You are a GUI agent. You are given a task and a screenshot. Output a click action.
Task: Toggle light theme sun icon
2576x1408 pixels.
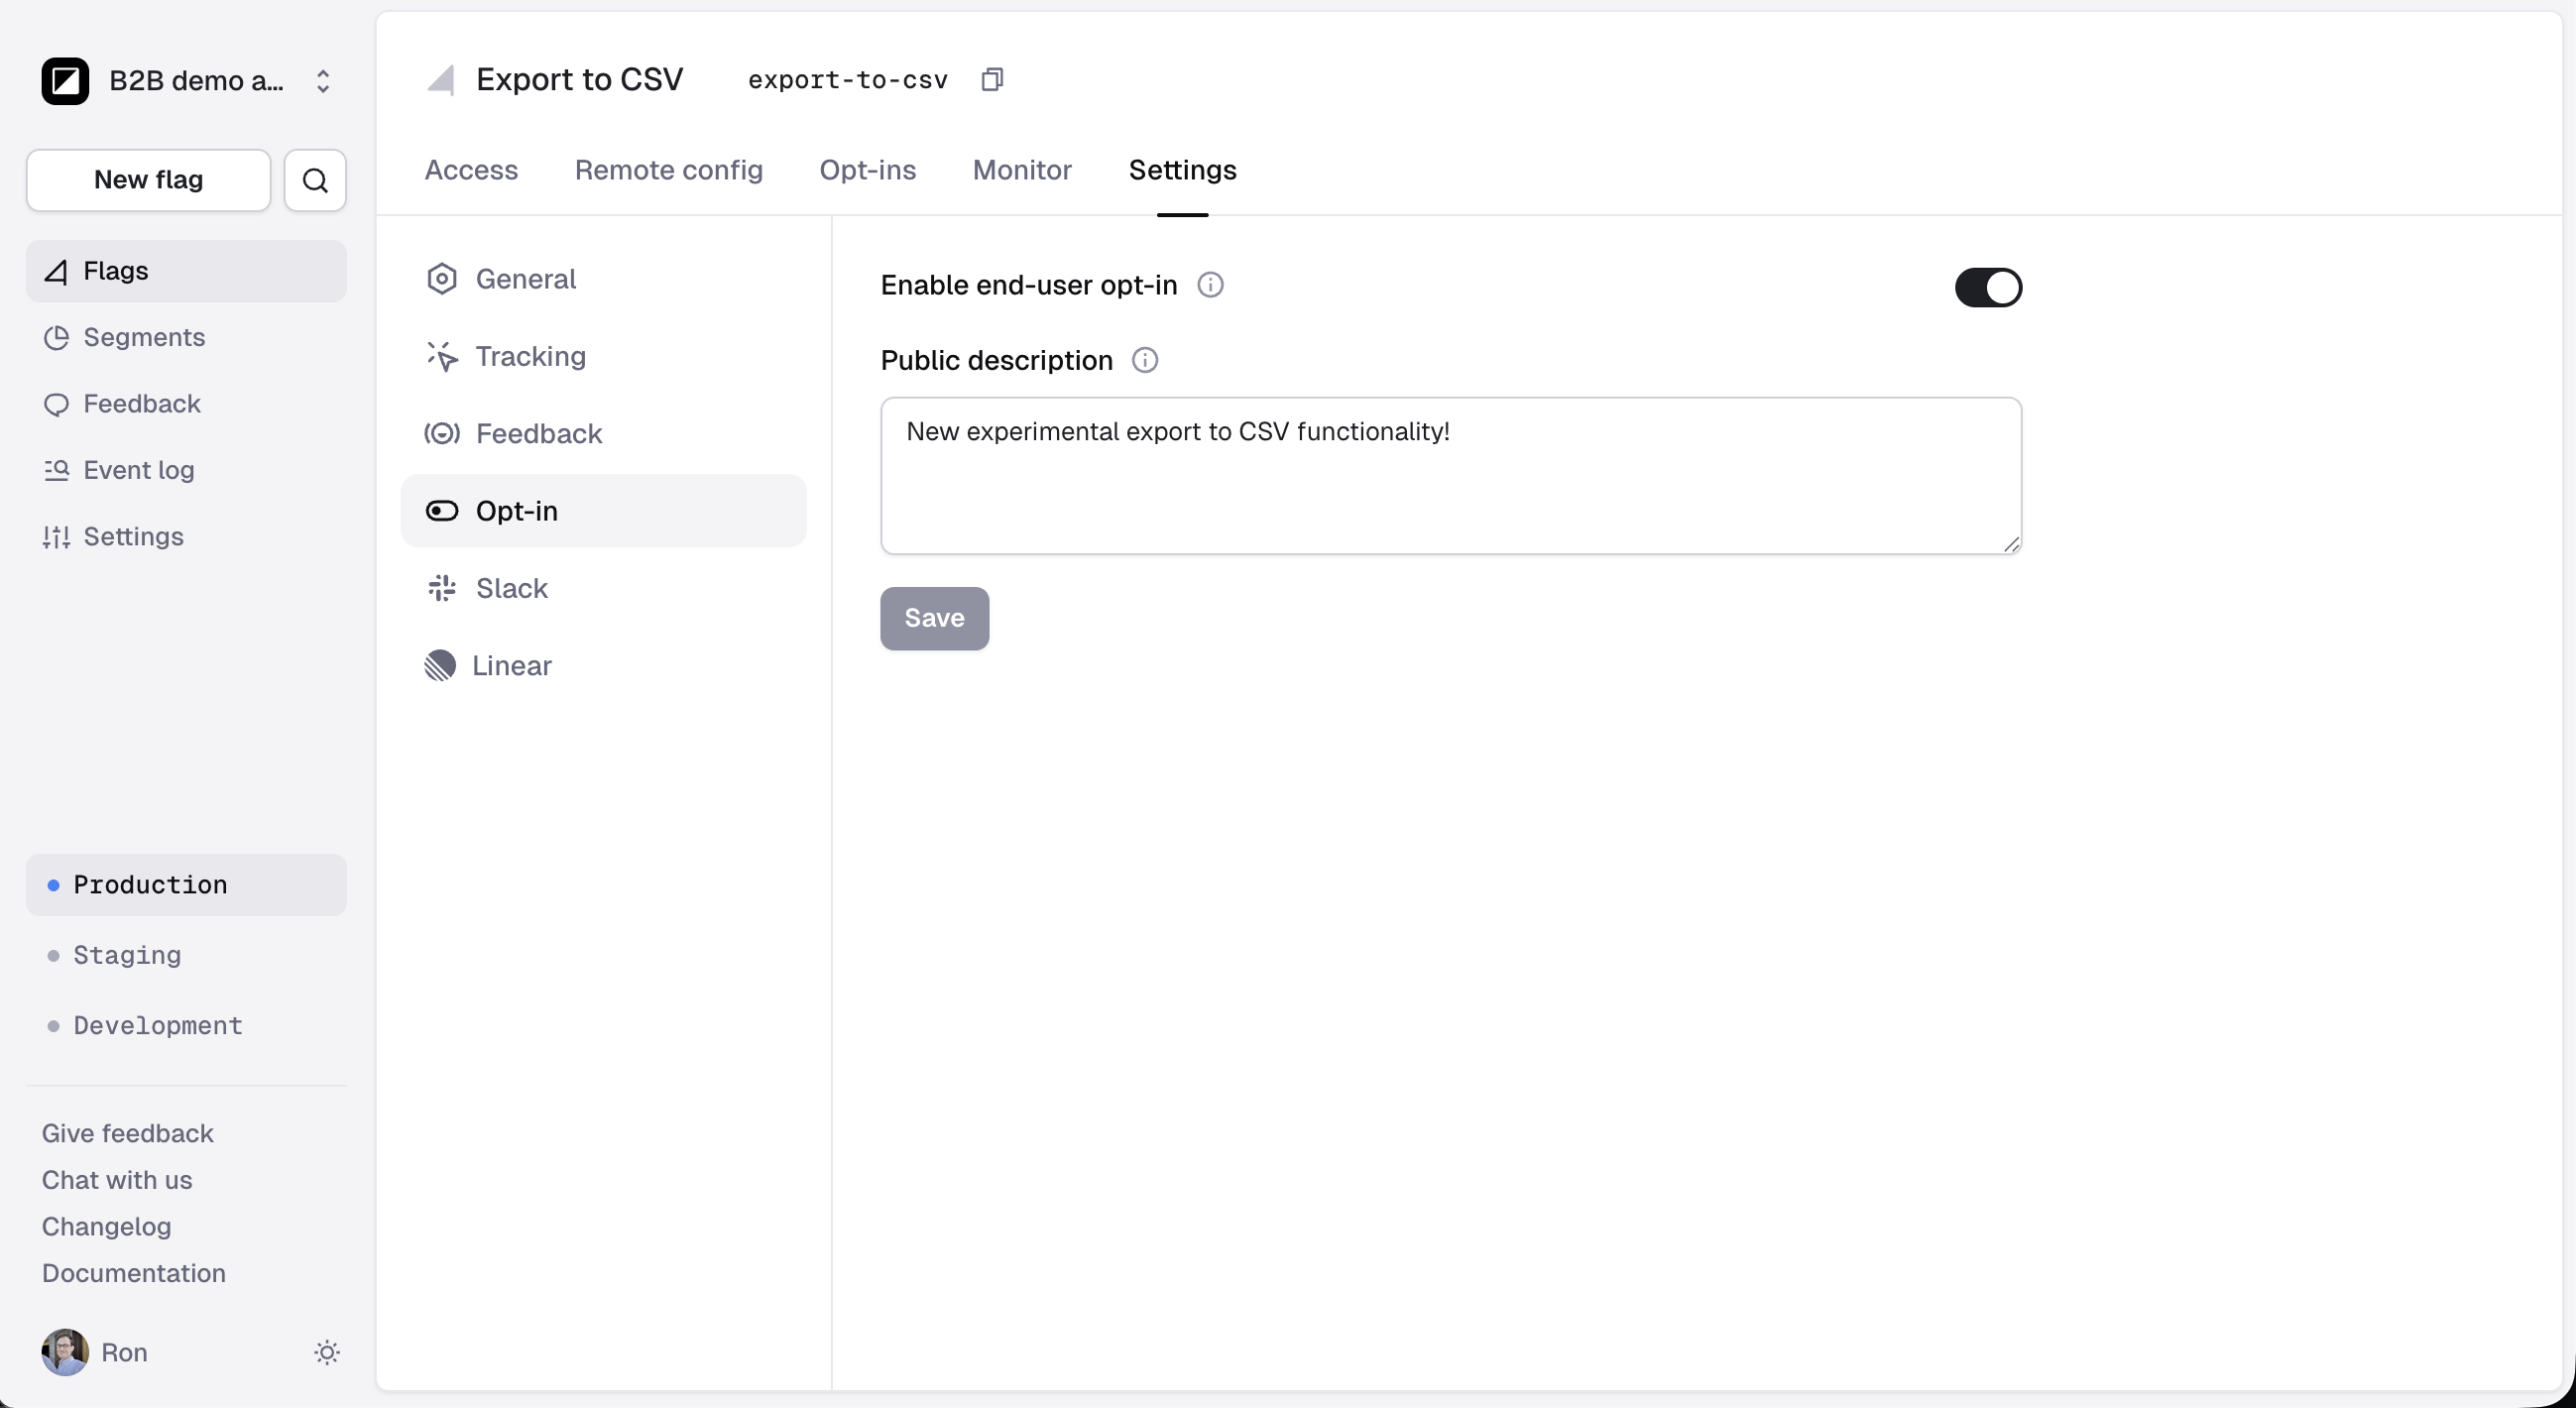point(327,1353)
